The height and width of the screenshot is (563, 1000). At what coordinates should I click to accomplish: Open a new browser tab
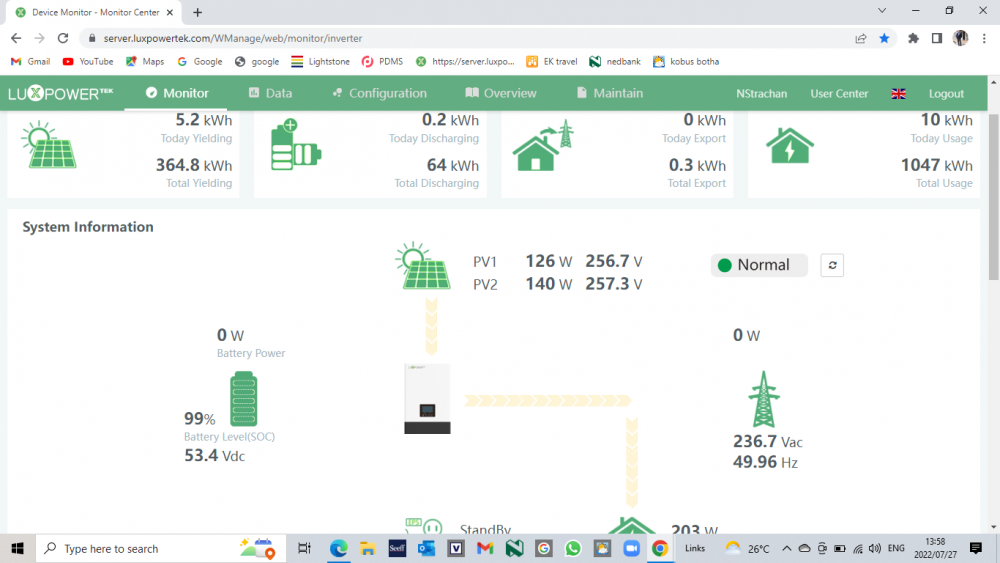pyautogui.click(x=198, y=13)
